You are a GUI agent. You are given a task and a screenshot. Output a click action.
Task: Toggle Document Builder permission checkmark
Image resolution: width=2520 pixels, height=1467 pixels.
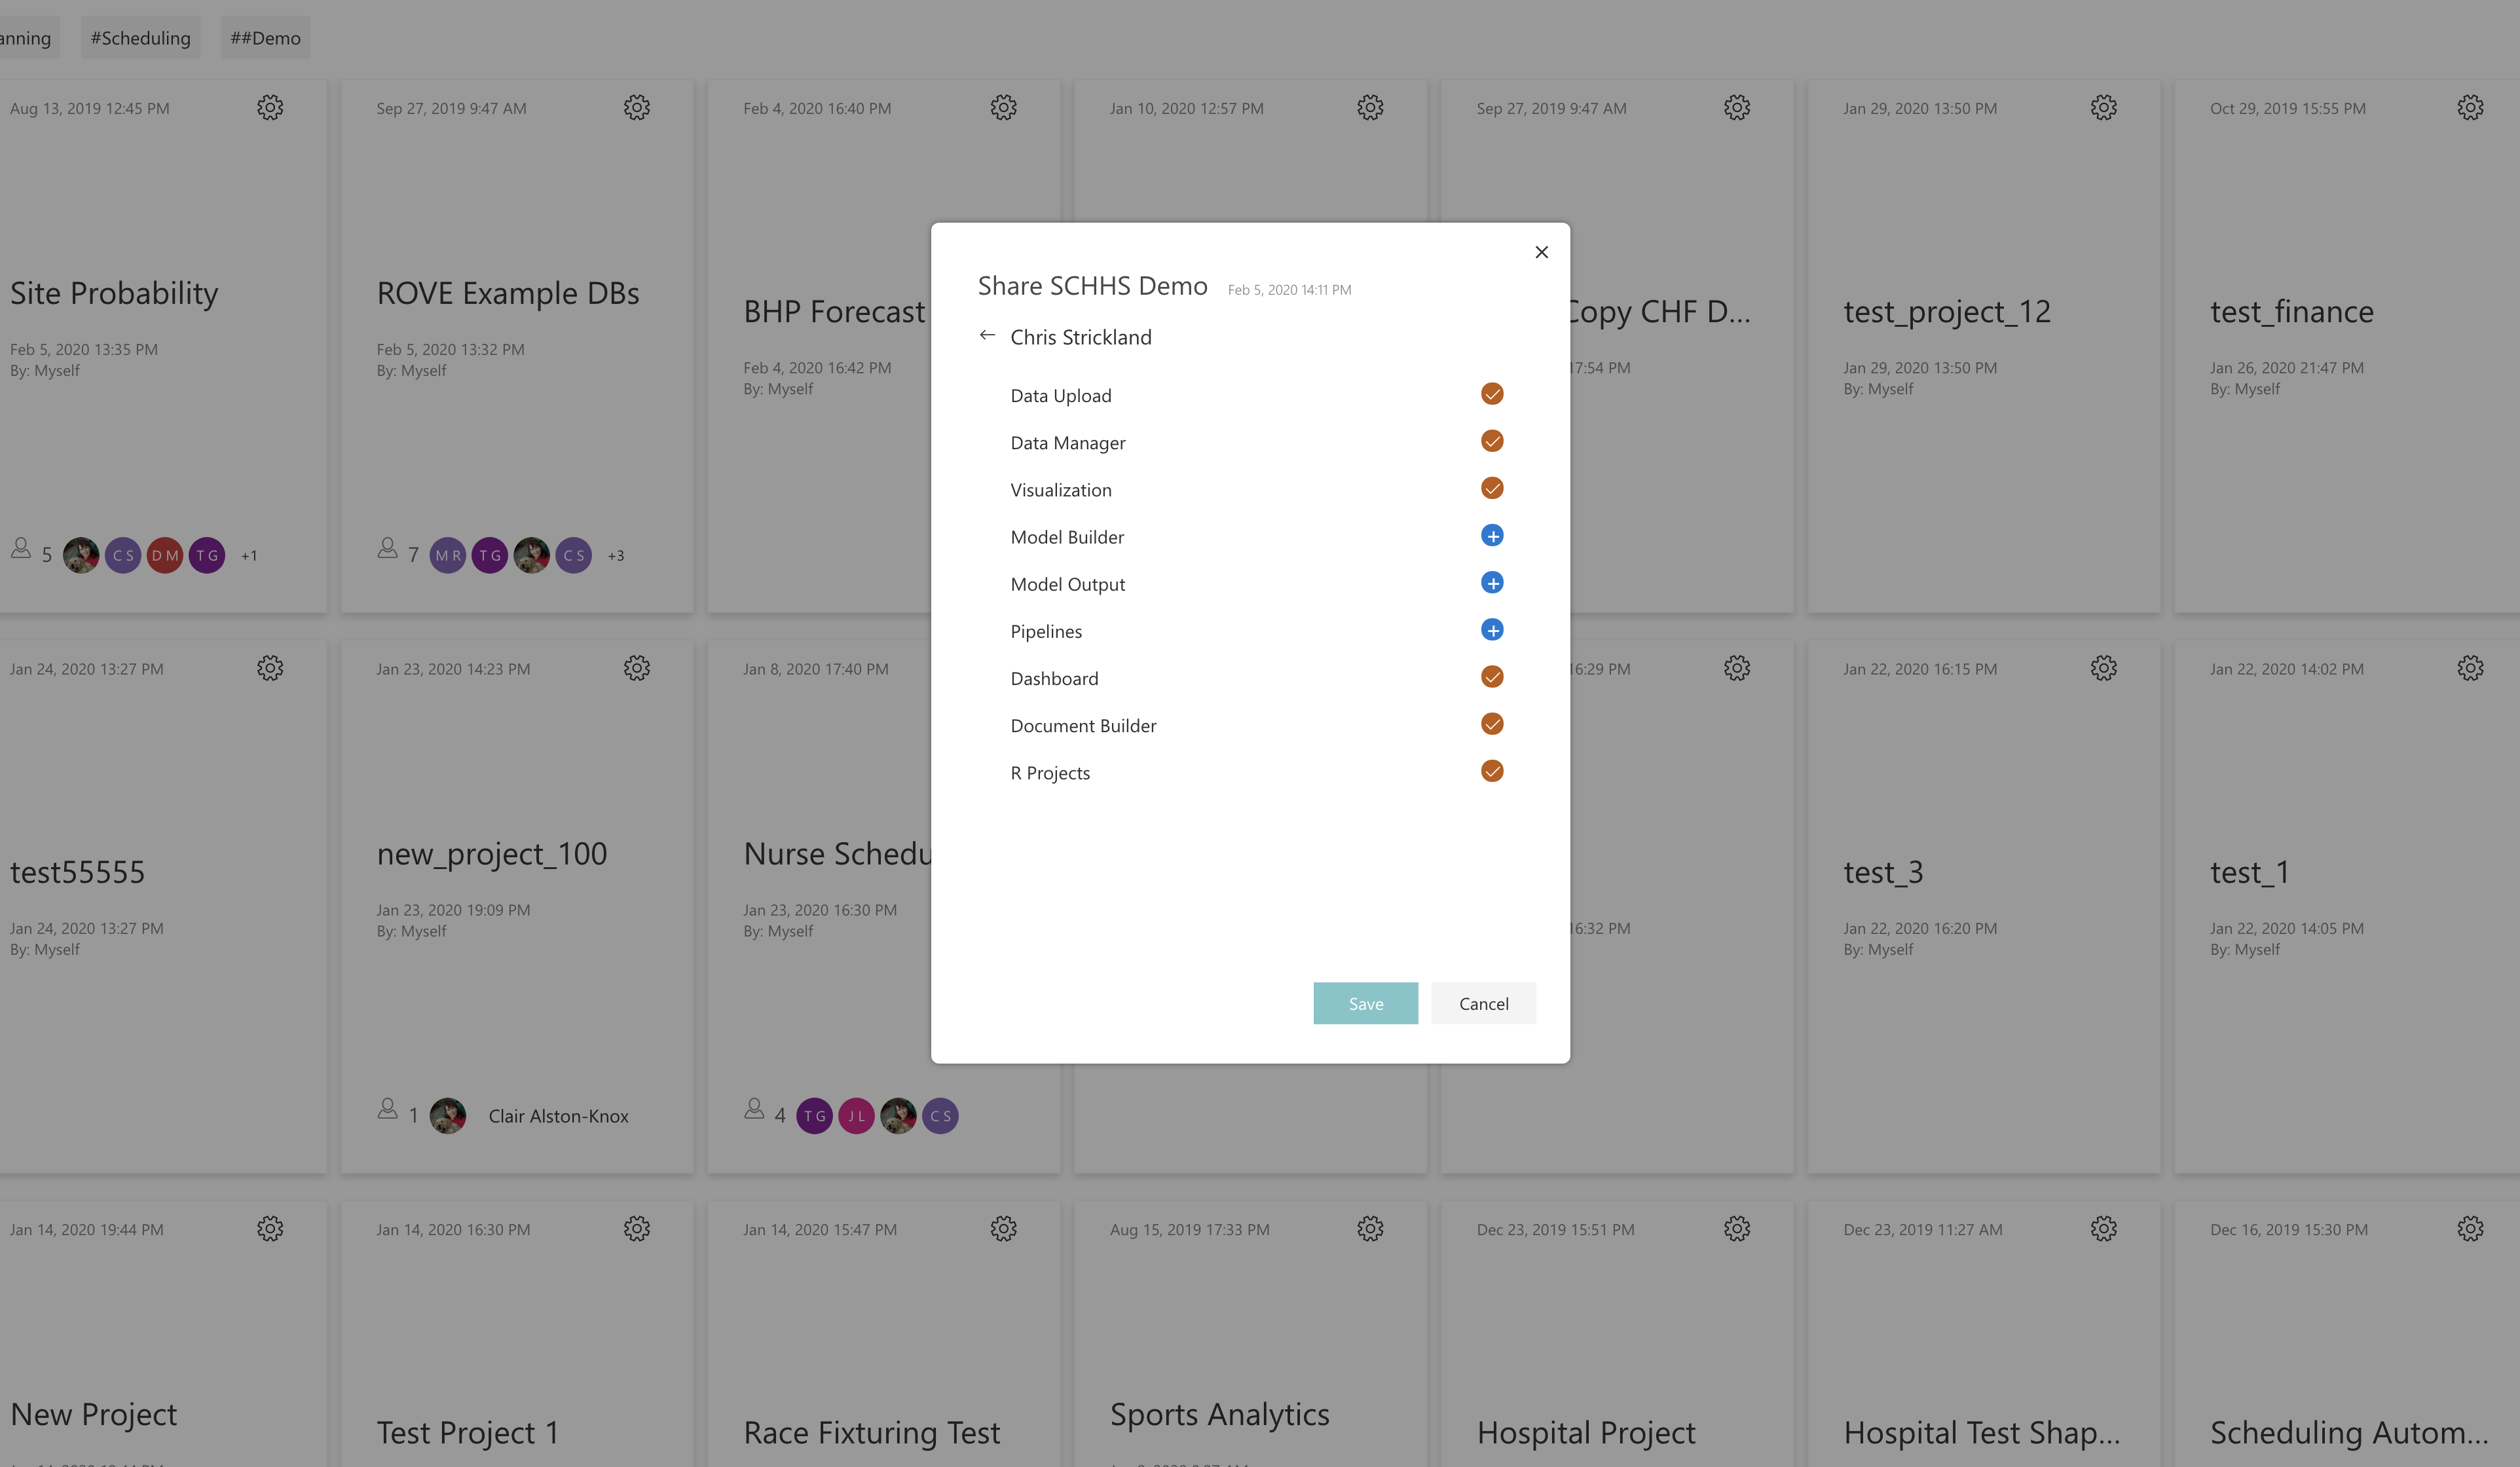tap(1492, 724)
